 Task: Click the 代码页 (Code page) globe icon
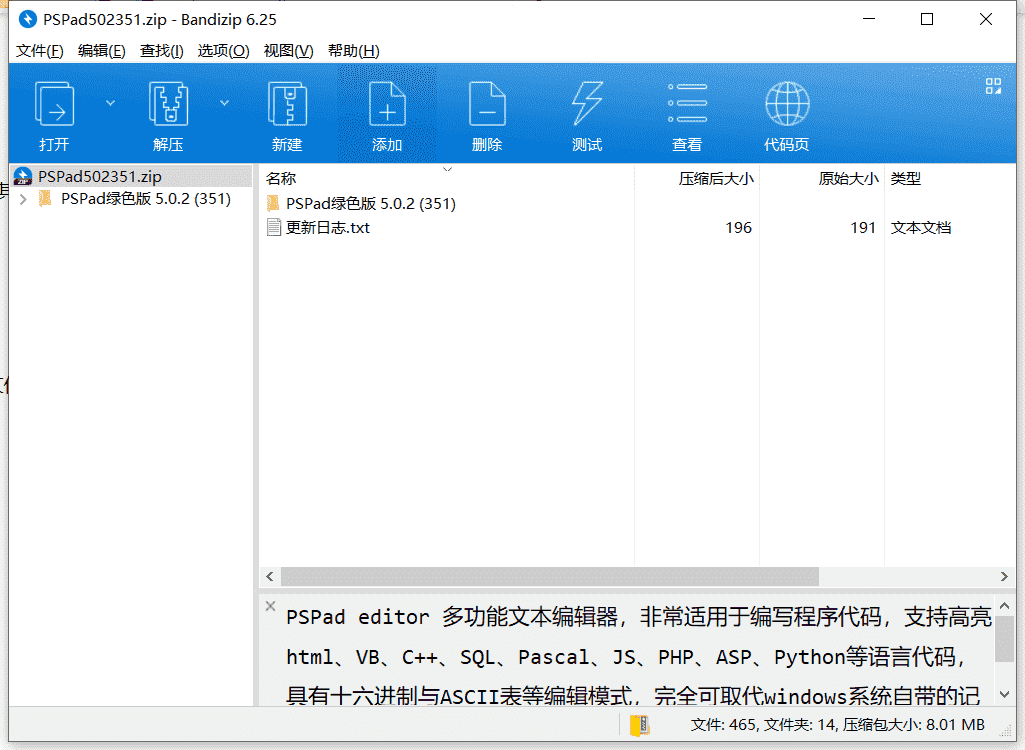click(x=787, y=103)
